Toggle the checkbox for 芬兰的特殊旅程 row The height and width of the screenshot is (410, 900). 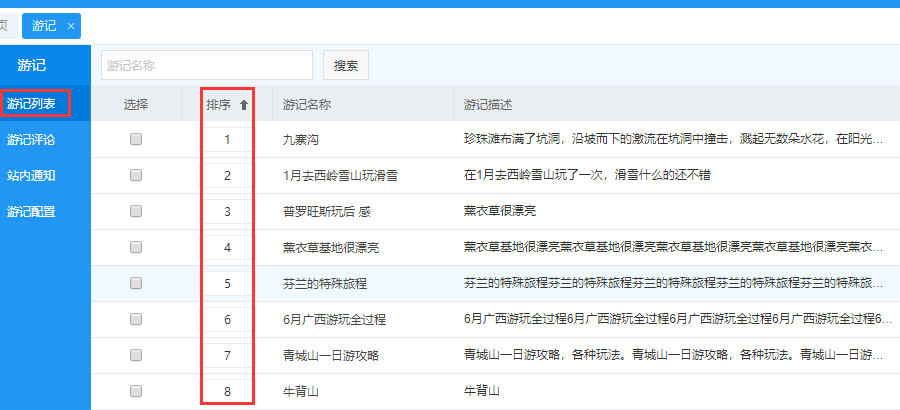pyautogui.click(x=136, y=284)
